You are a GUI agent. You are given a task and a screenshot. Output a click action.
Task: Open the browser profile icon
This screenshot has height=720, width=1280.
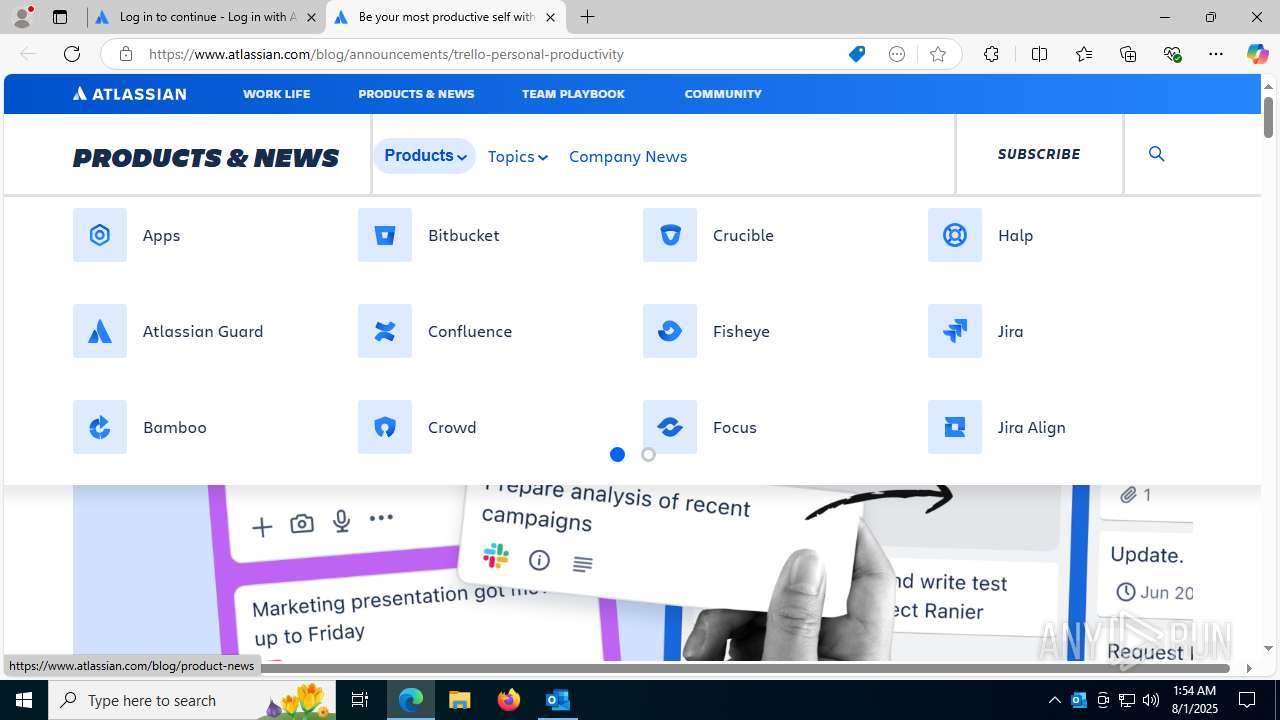(22, 17)
